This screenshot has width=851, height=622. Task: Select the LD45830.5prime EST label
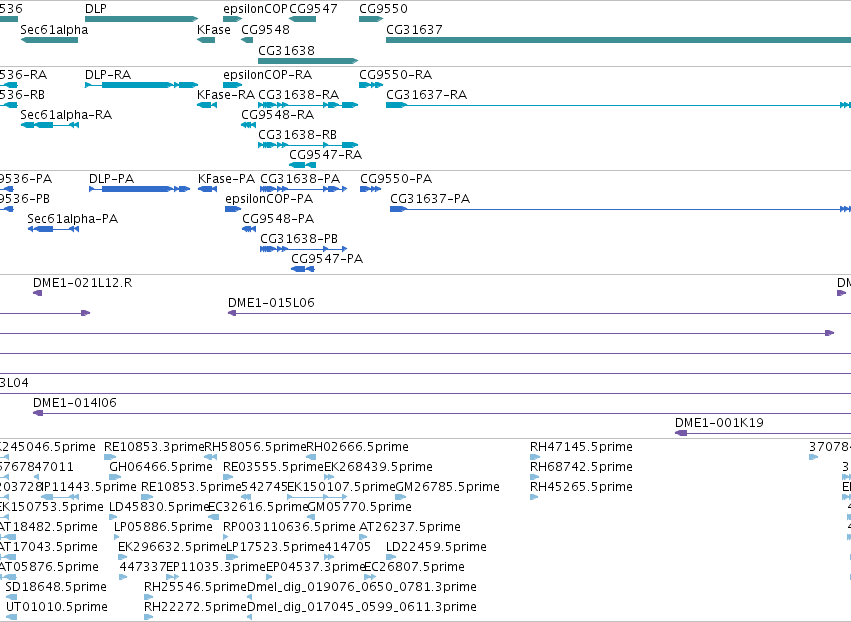160,507
